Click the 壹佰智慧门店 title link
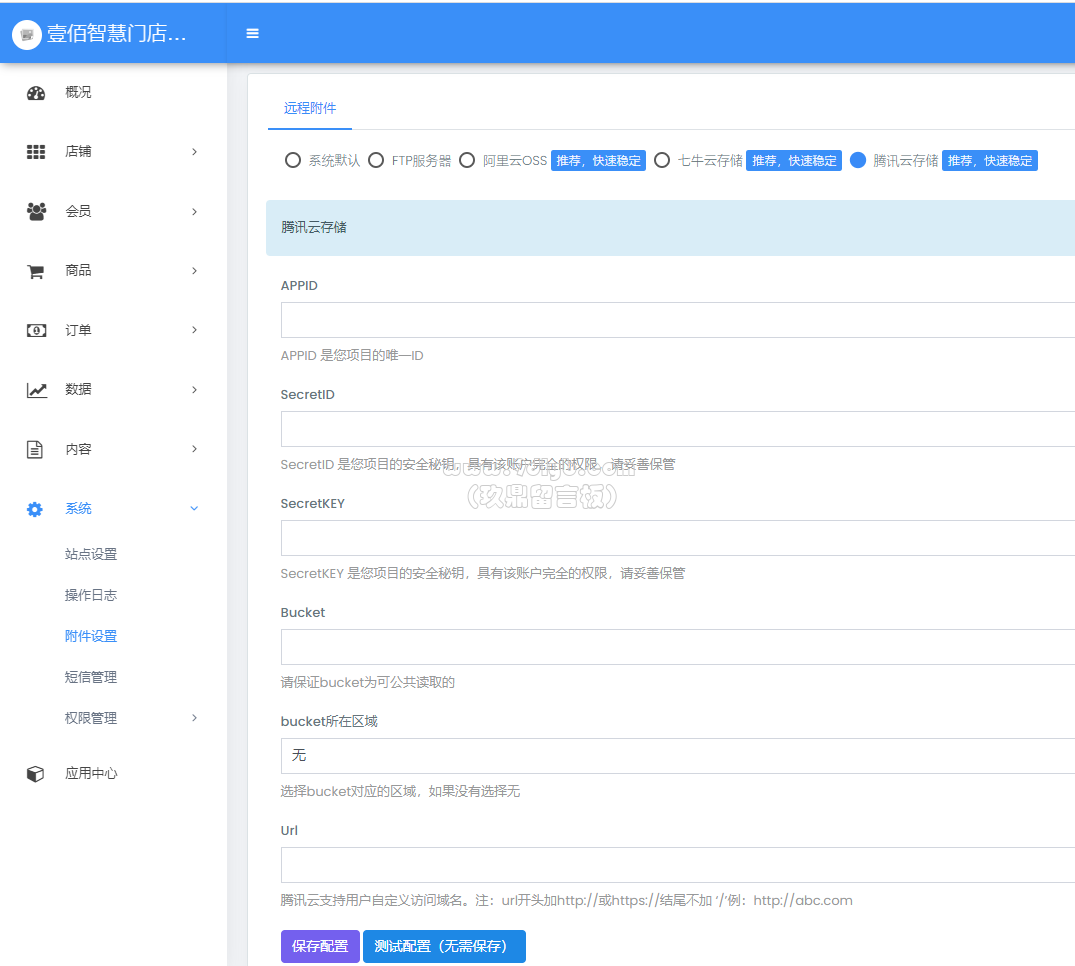 point(117,34)
